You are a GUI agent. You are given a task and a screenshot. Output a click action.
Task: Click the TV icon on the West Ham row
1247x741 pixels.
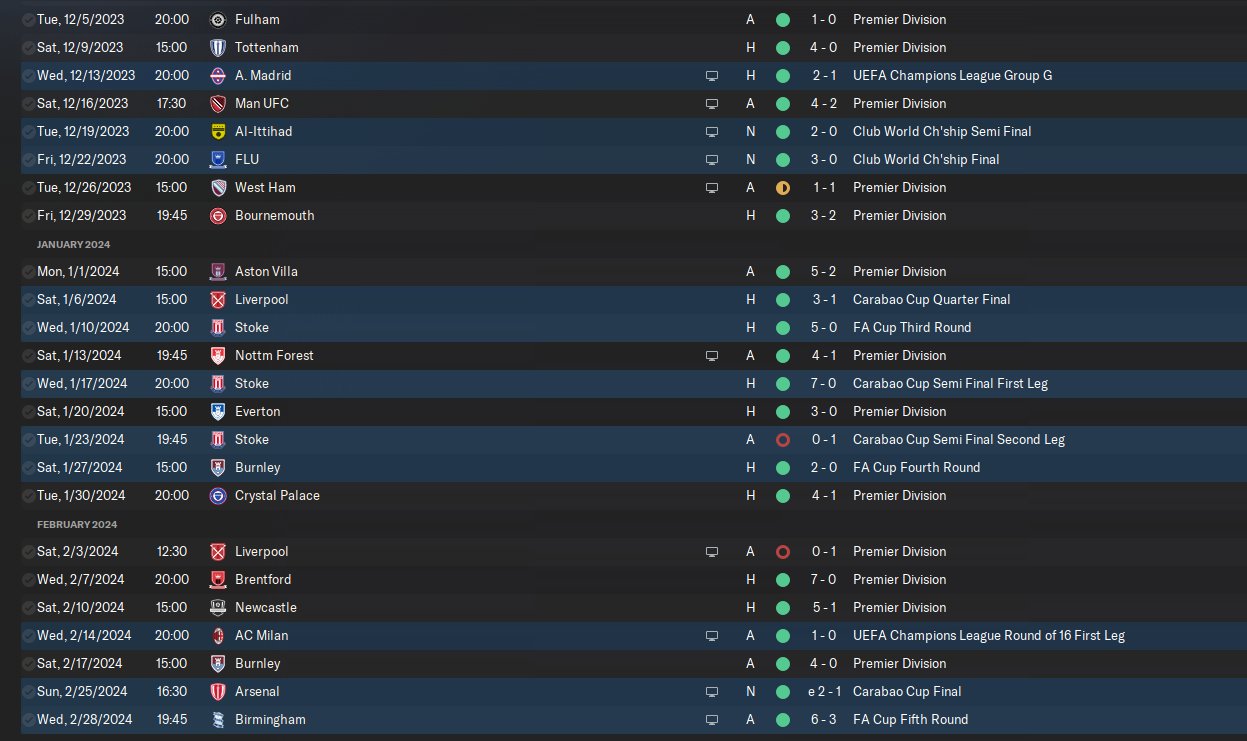712,187
